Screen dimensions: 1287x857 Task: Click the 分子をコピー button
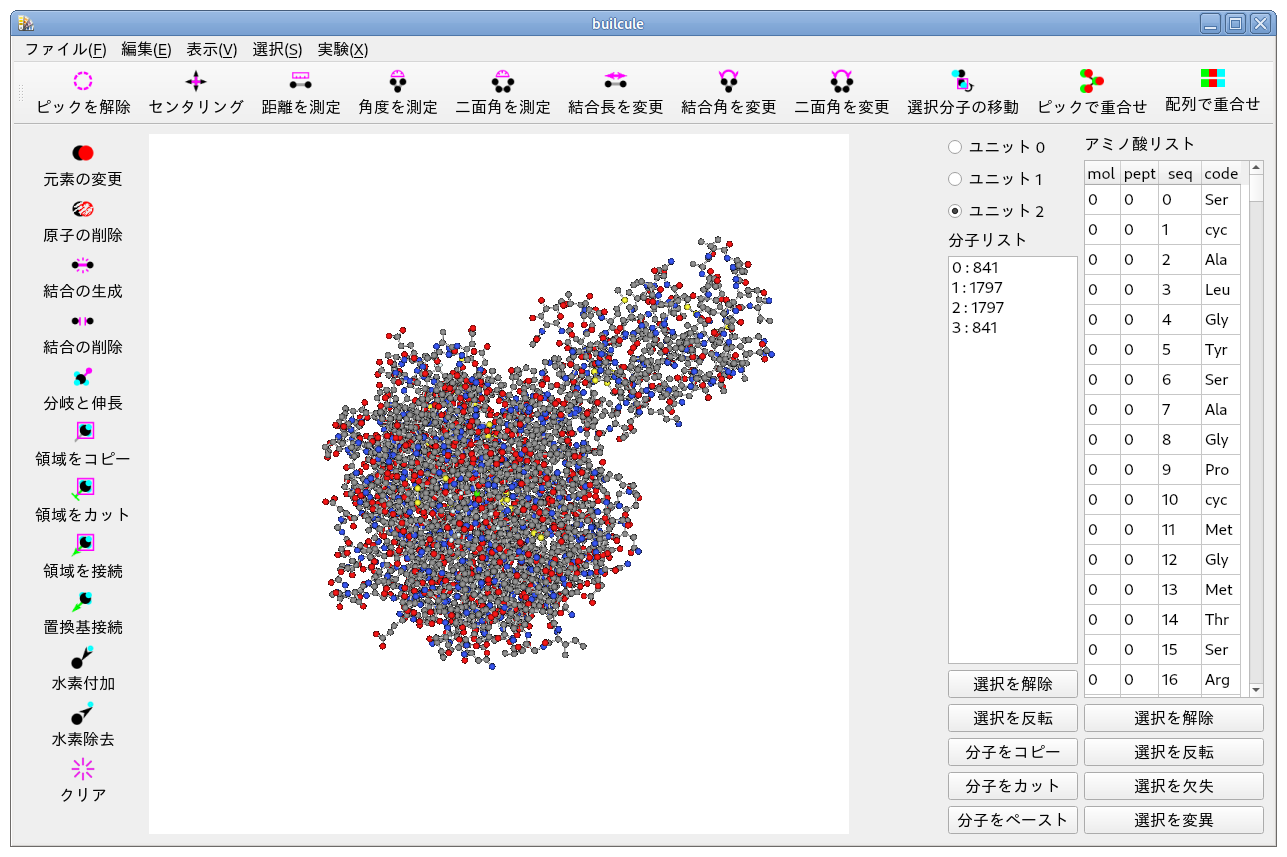[1012, 752]
